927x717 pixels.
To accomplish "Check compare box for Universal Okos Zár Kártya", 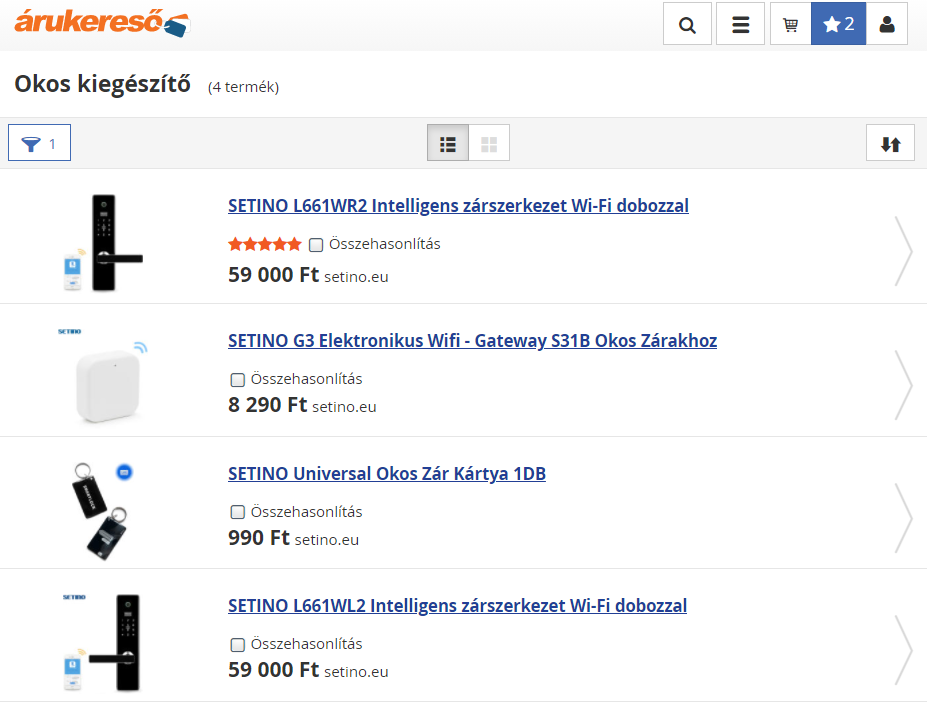I will tap(238, 512).
